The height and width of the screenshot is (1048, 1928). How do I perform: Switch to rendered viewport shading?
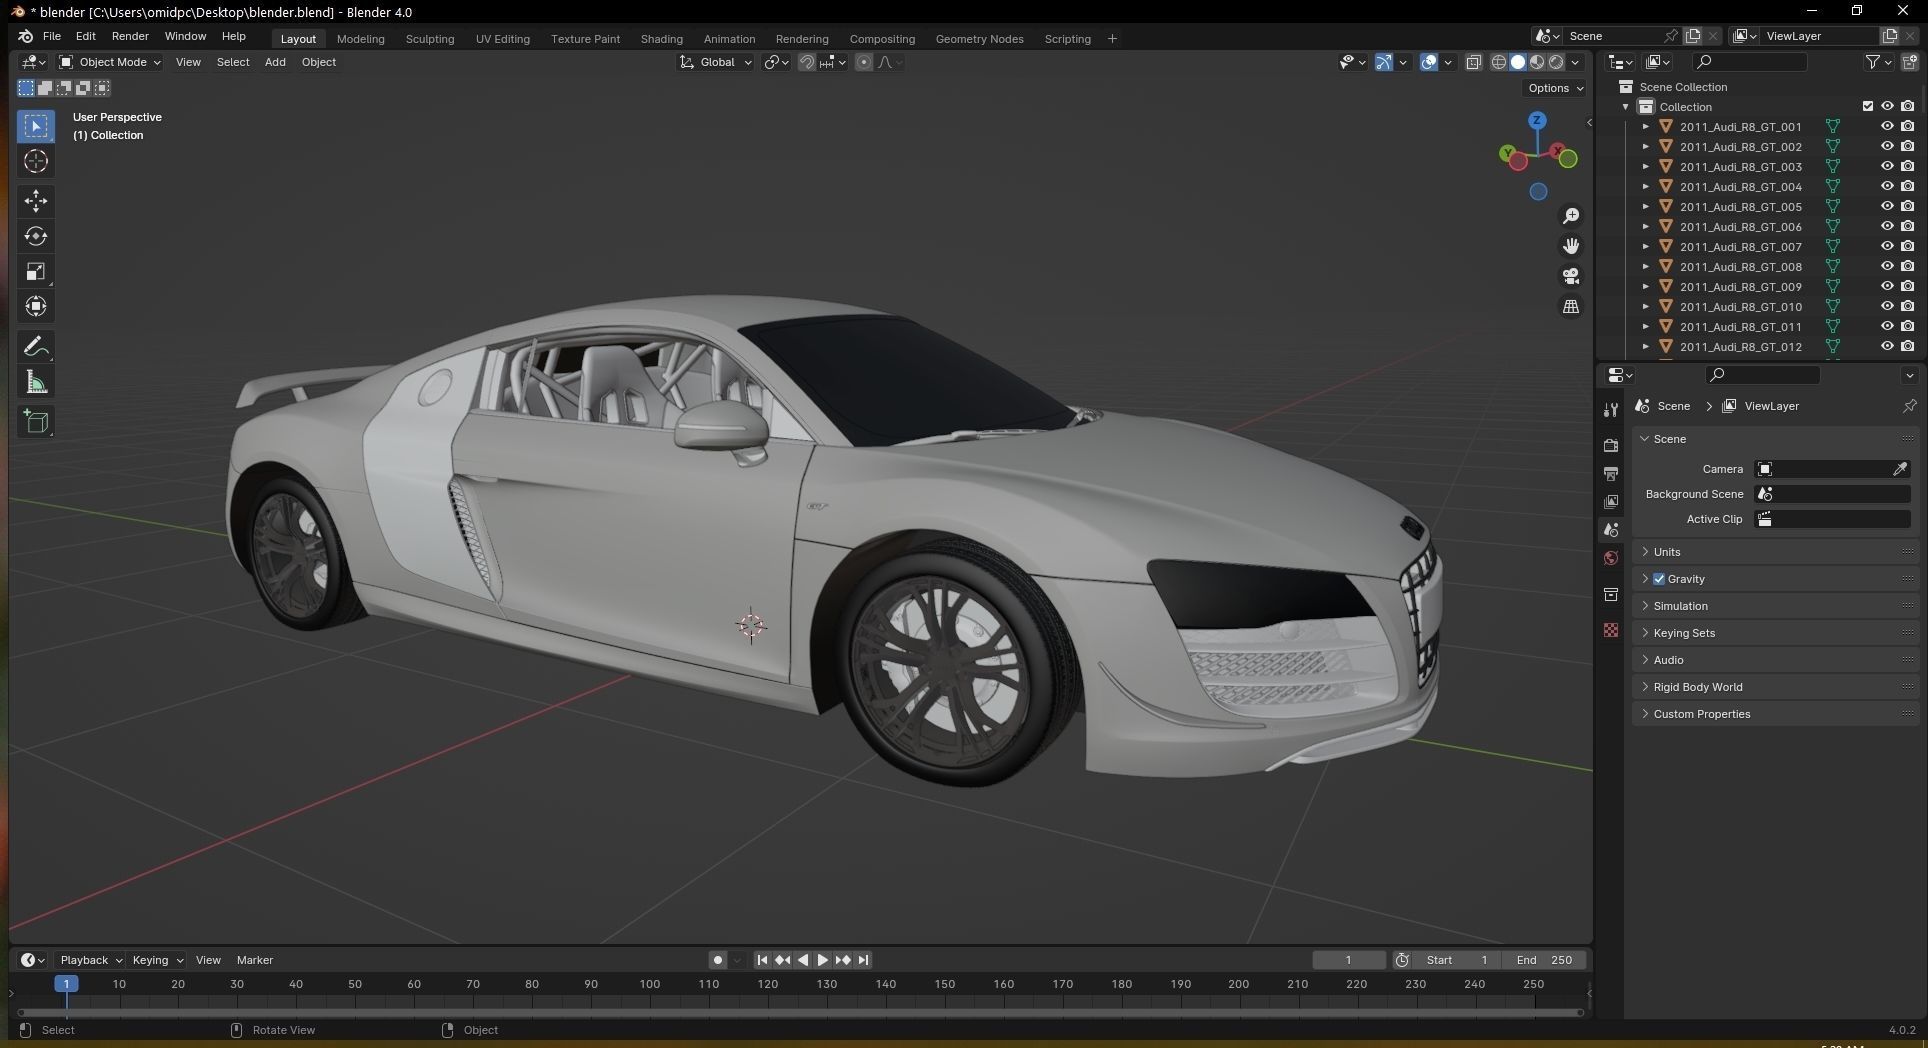(1556, 62)
